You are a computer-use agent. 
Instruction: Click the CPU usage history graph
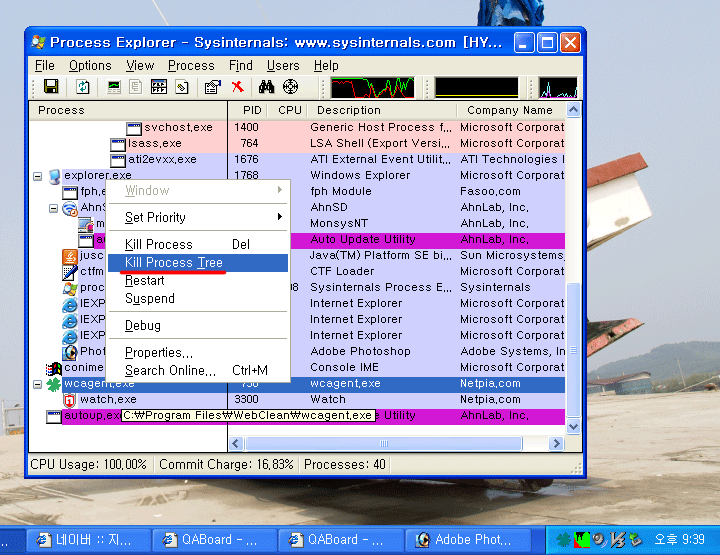[x=372, y=87]
